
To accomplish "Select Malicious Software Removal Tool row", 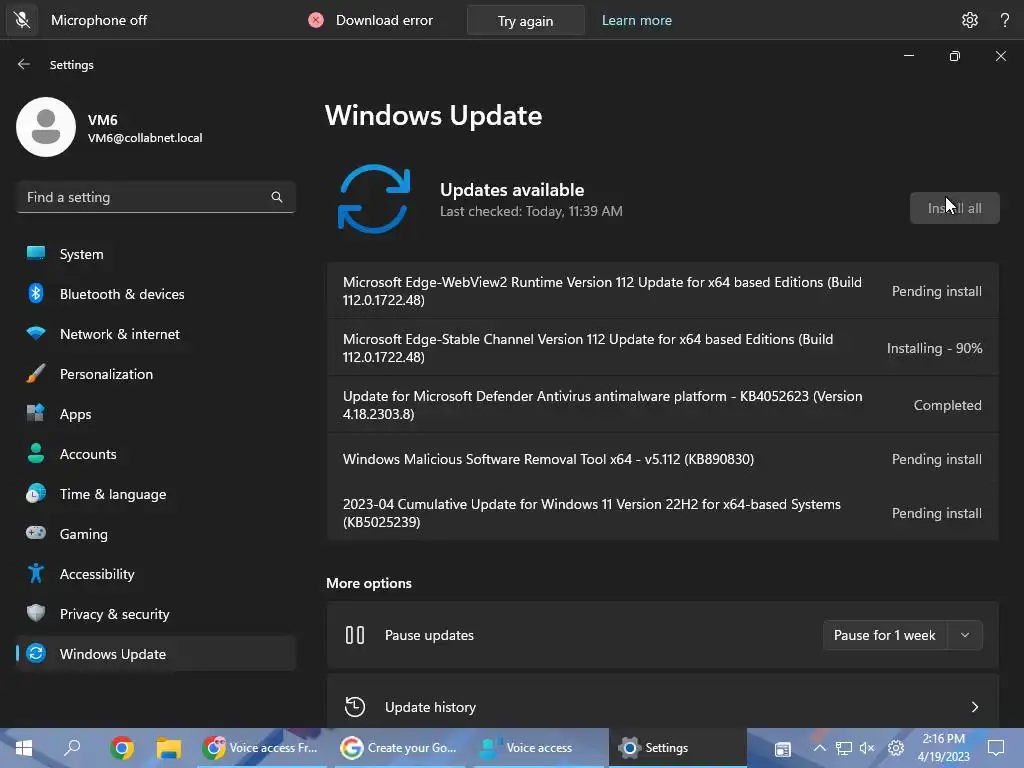I will [x=662, y=459].
